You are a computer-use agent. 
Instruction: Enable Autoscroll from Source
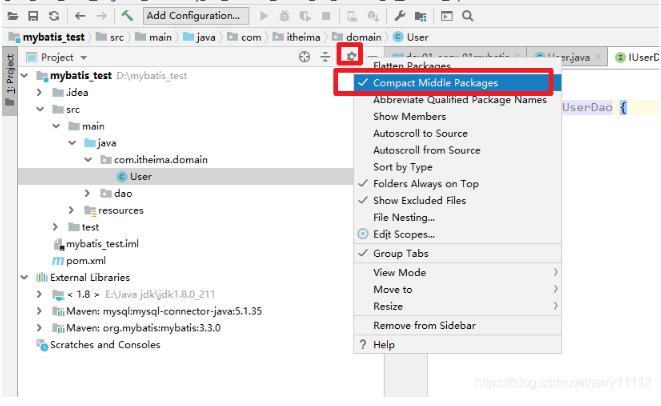click(x=457, y=150)
